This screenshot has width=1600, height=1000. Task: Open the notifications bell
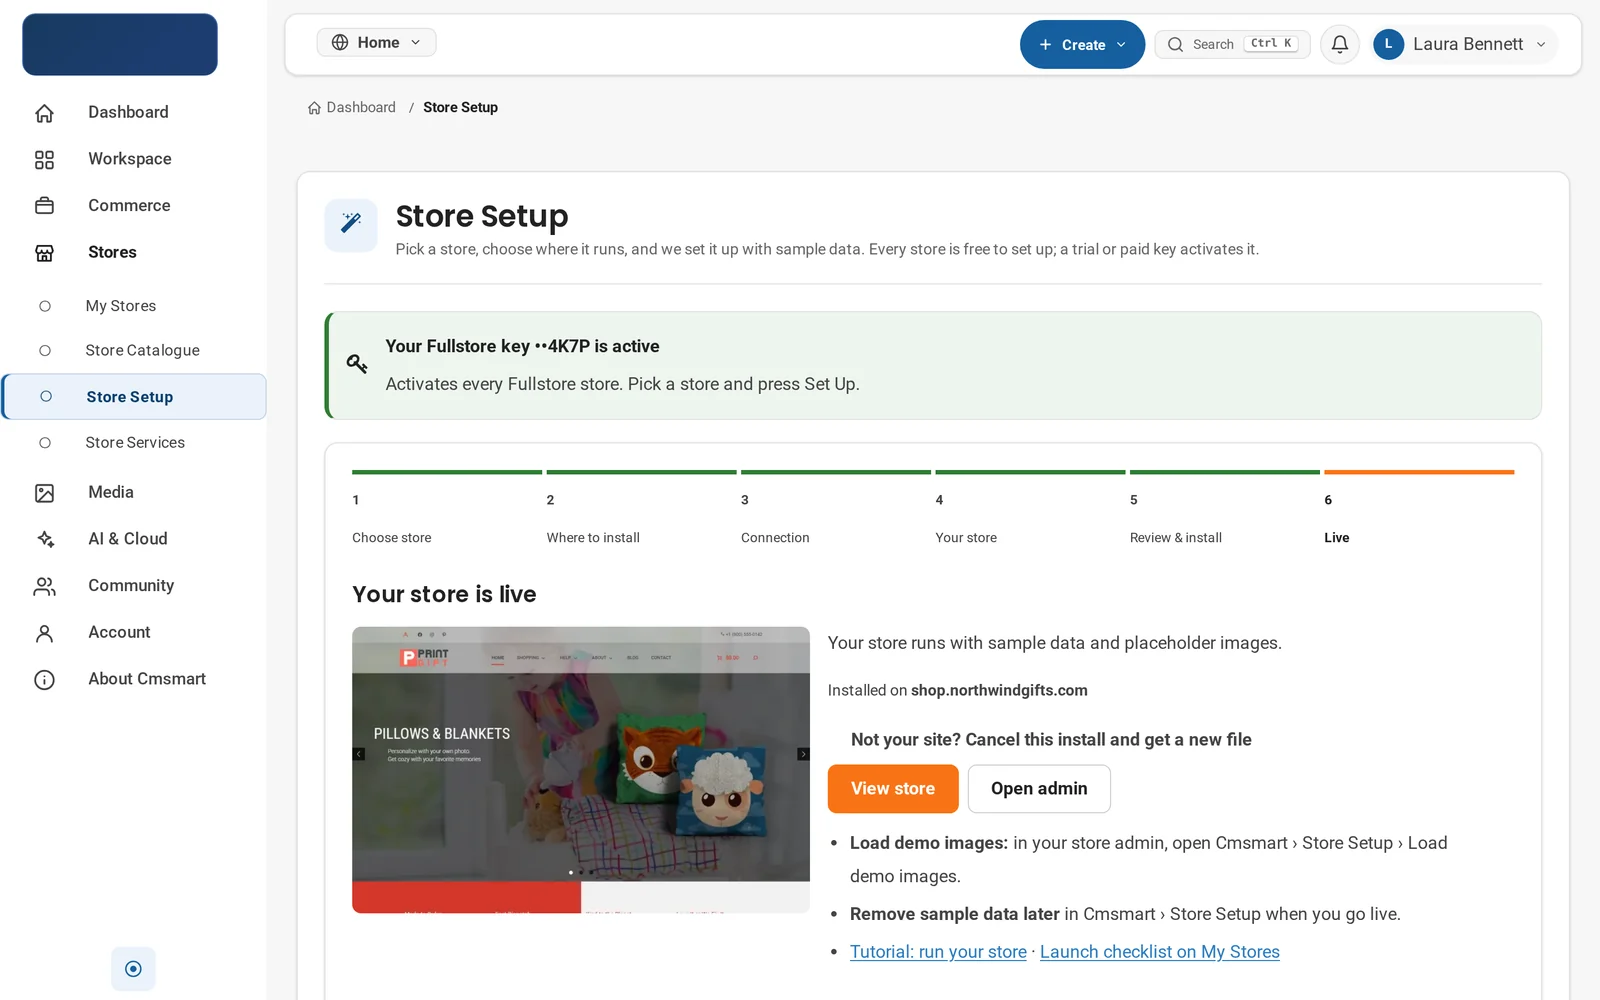pos(1340,44)
